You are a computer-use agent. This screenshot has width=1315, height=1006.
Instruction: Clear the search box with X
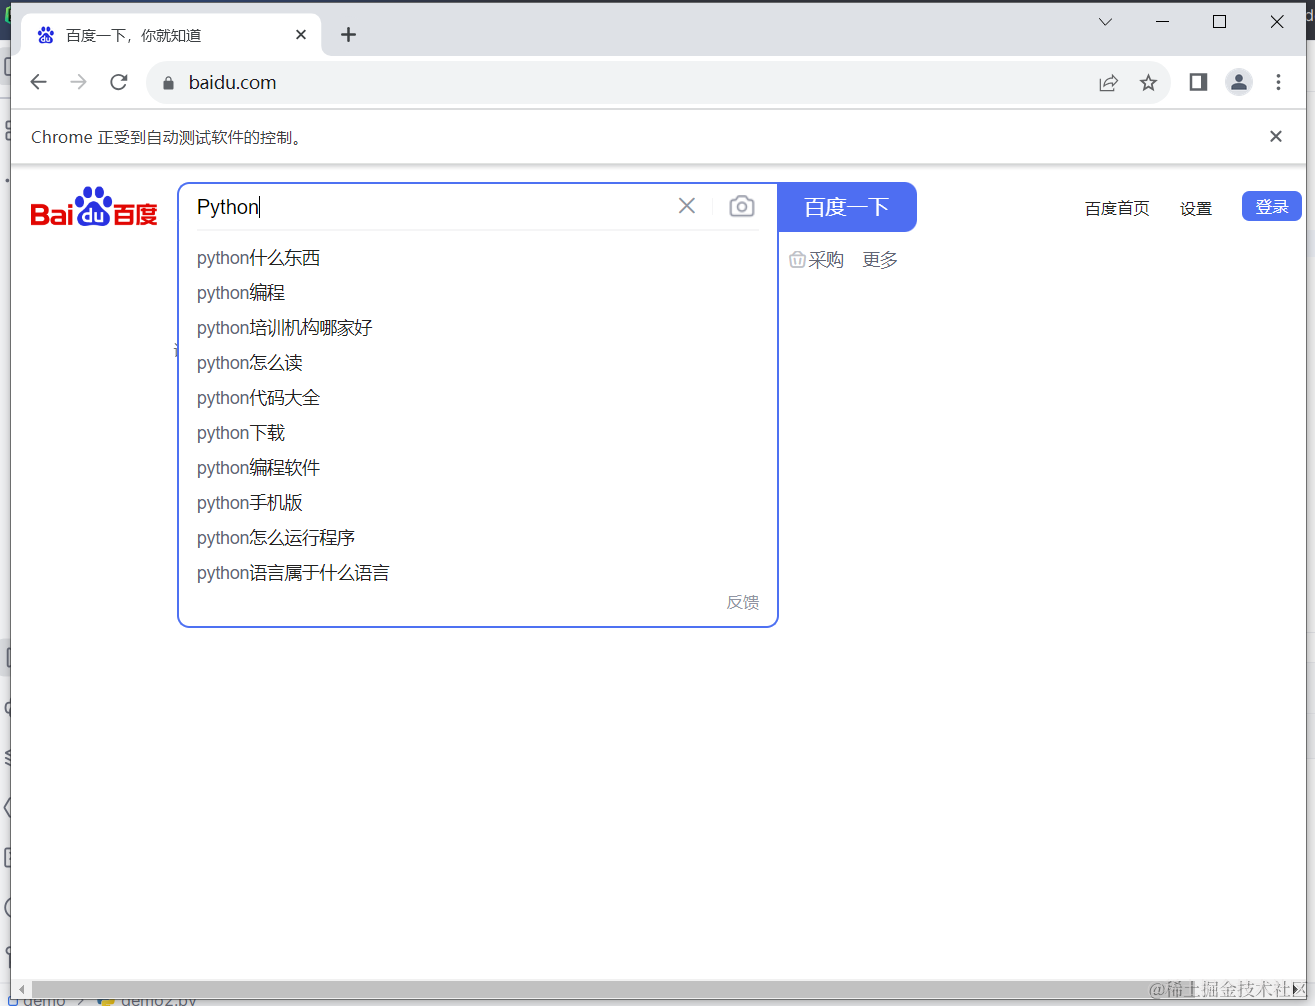687,206
